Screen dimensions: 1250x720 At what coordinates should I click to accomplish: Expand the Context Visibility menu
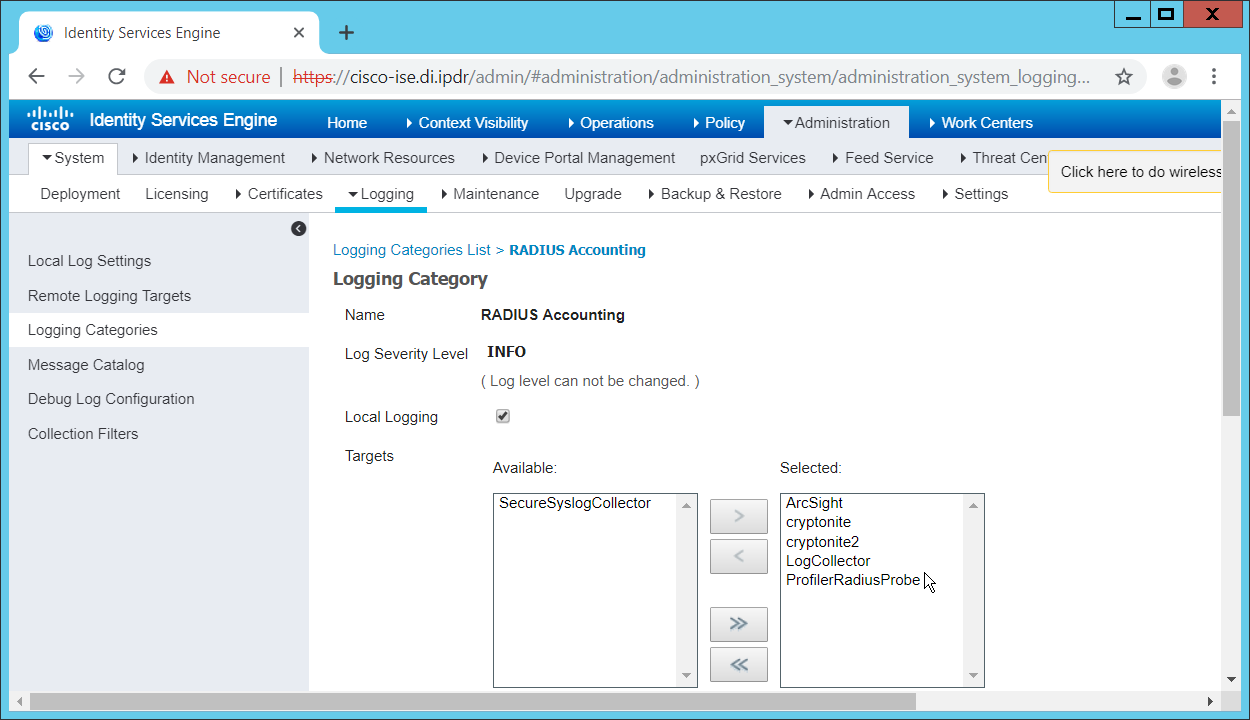pyautogui.click(x=467, y=123)
